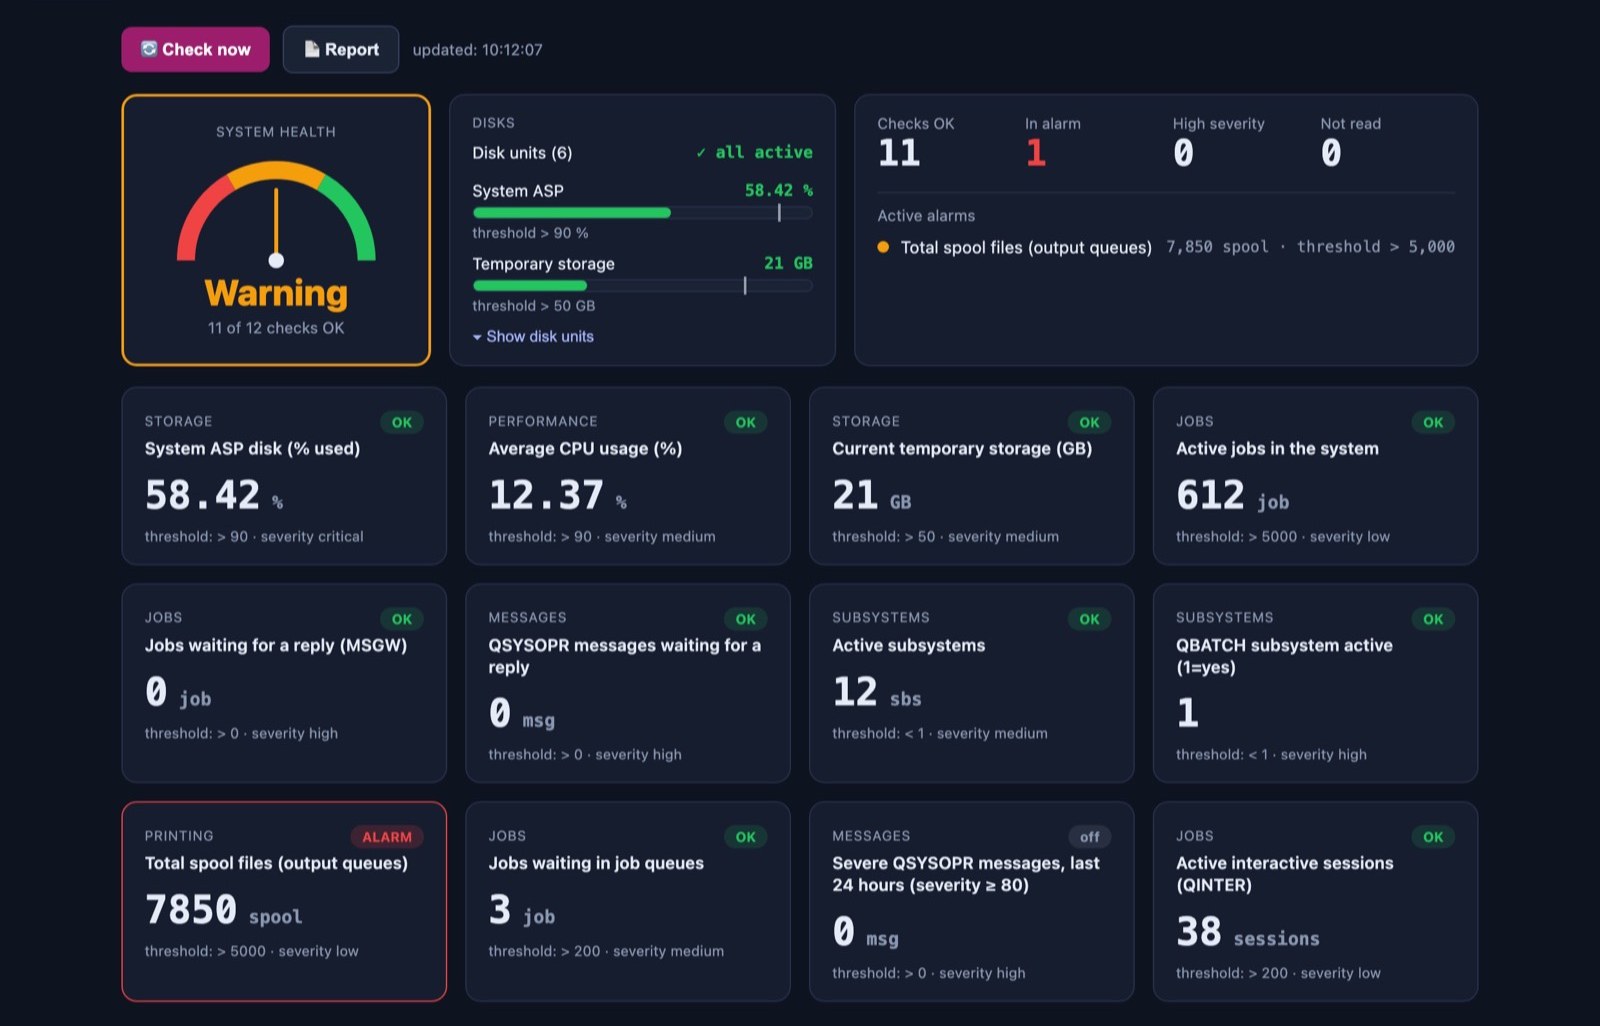Image resolution: width=1600 pixels, height=1026 pixels.
Task: Click QBATCH subsystem active (1=yes) title
Action: (1284, 656)
